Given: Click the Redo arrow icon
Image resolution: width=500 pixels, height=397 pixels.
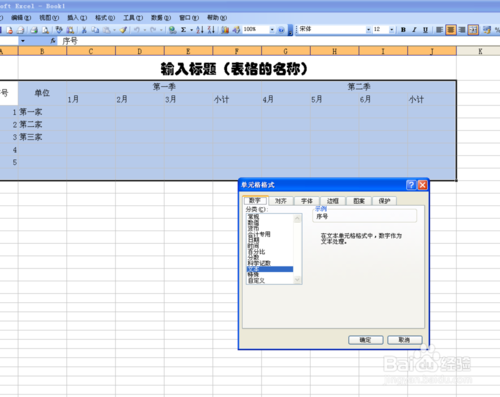Looking at the screenshot, I should tap(153, 30).
